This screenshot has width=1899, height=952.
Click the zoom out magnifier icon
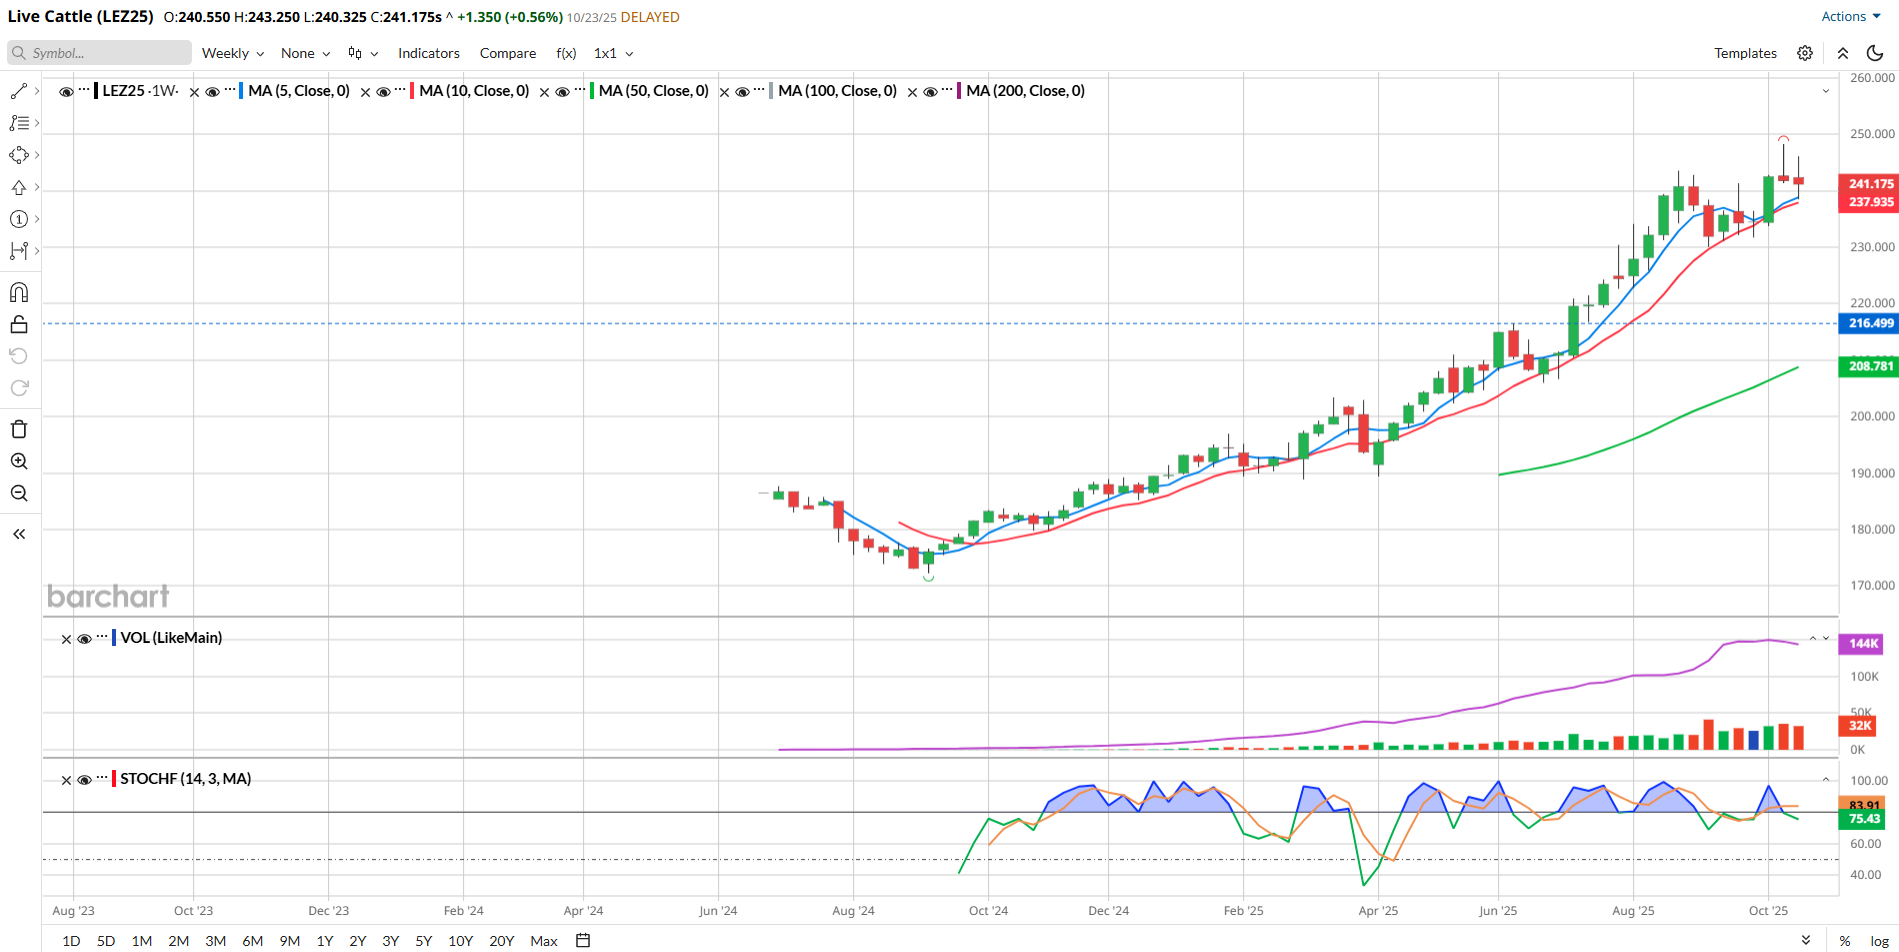19,493
